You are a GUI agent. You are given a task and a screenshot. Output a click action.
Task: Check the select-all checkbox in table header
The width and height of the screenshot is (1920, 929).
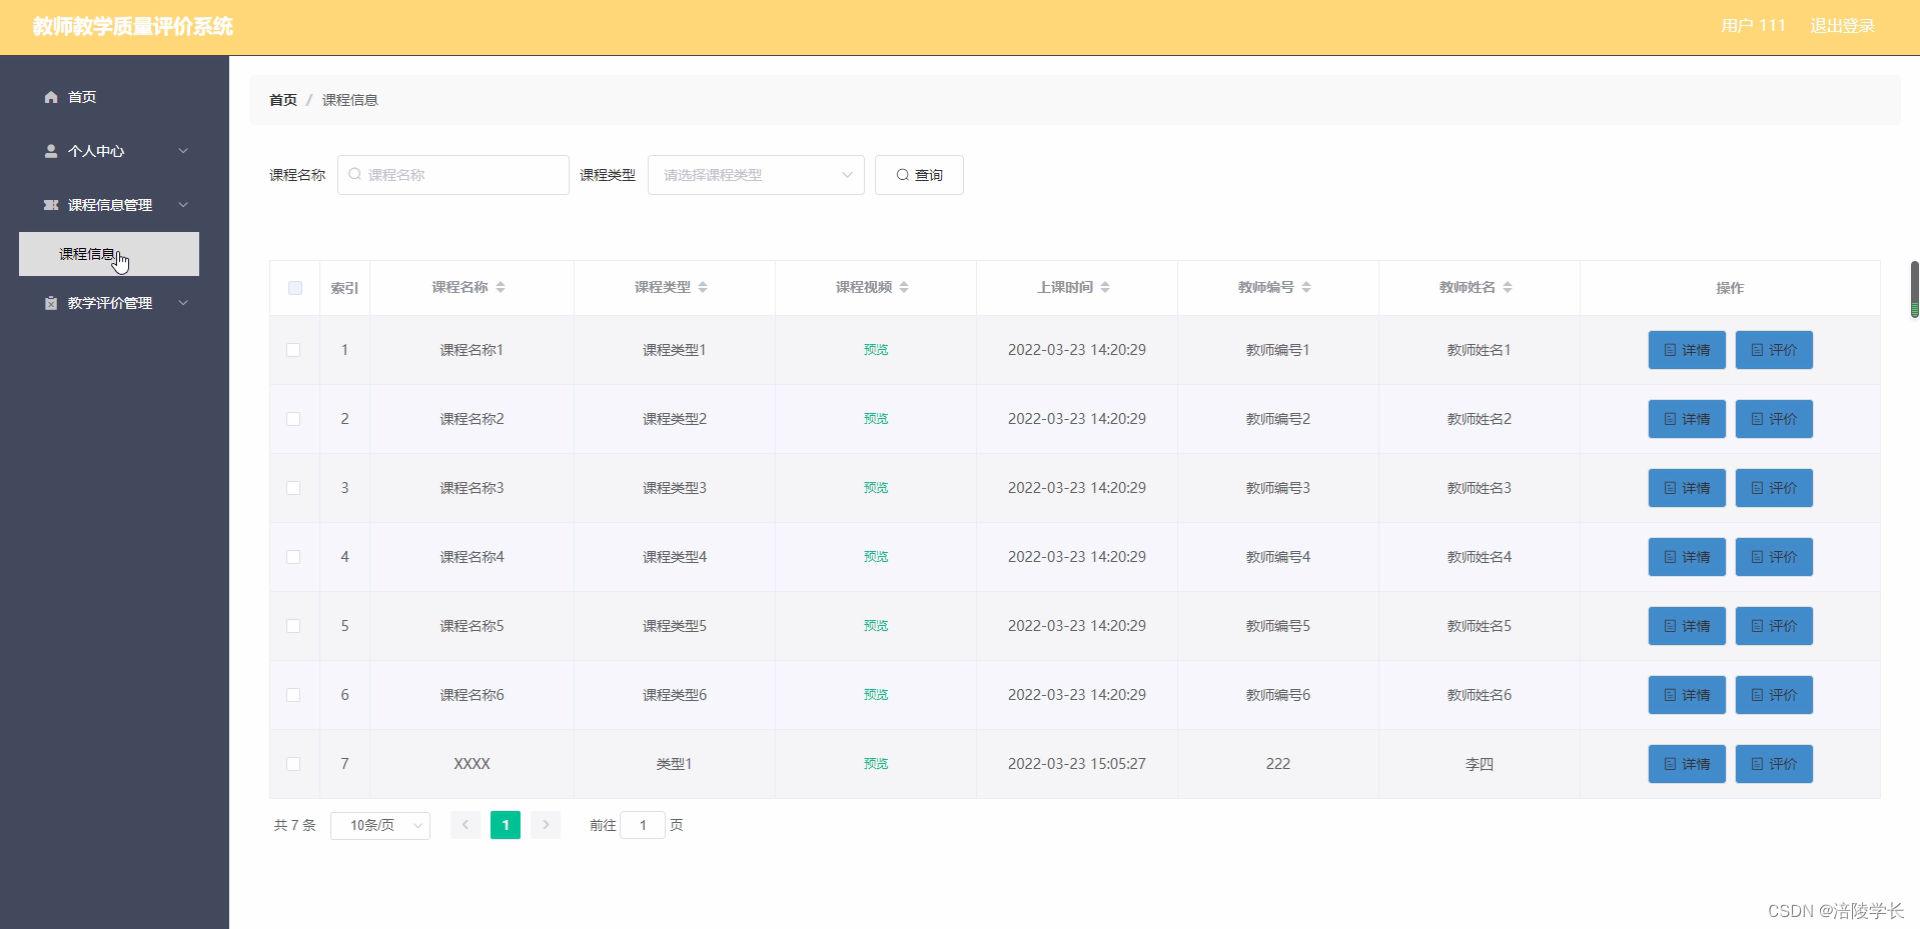[x=294, y=288]
